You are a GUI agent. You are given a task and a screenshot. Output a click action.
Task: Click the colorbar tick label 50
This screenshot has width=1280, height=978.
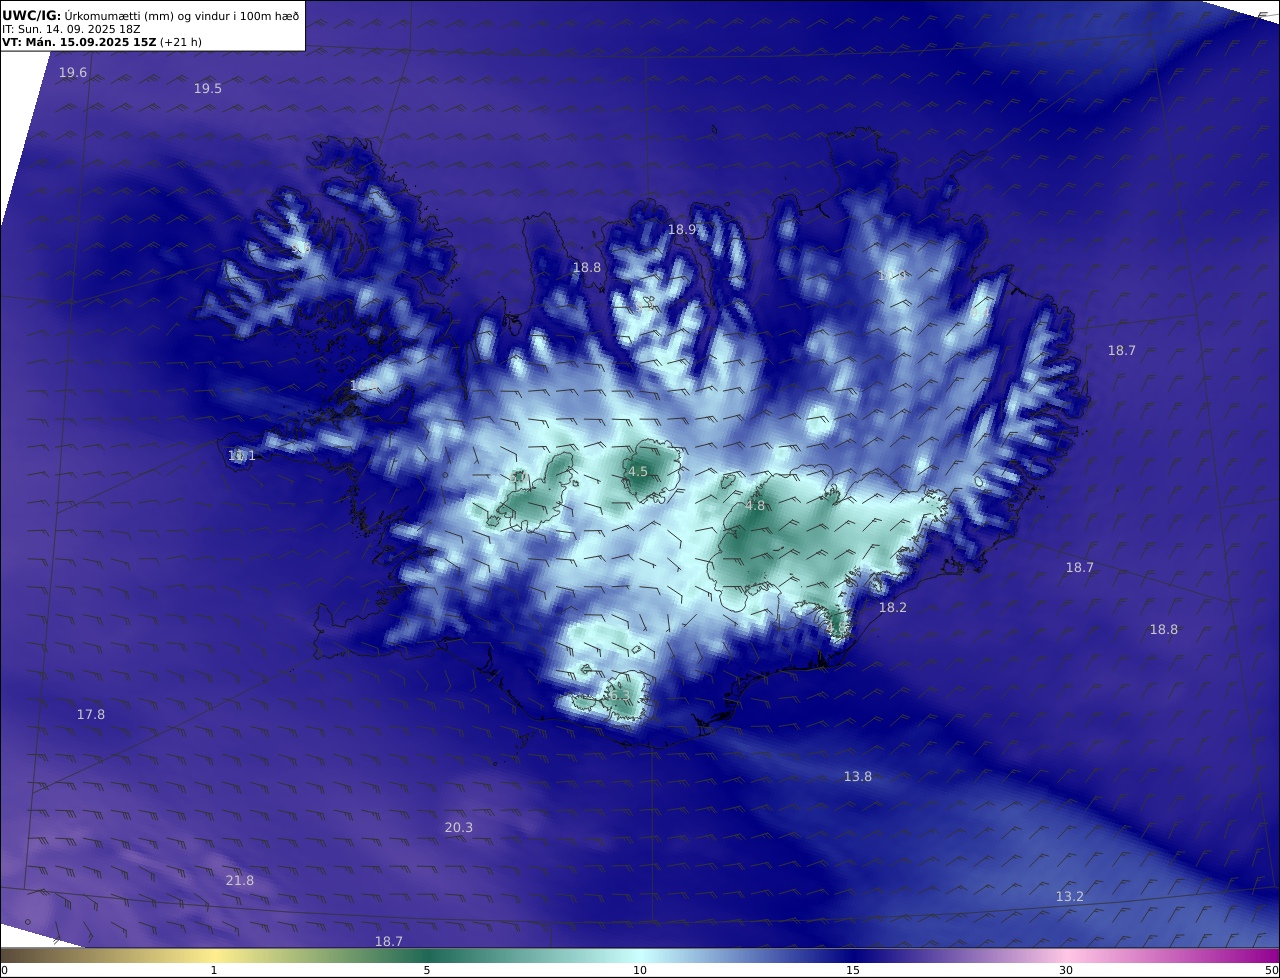(1272, 971)
